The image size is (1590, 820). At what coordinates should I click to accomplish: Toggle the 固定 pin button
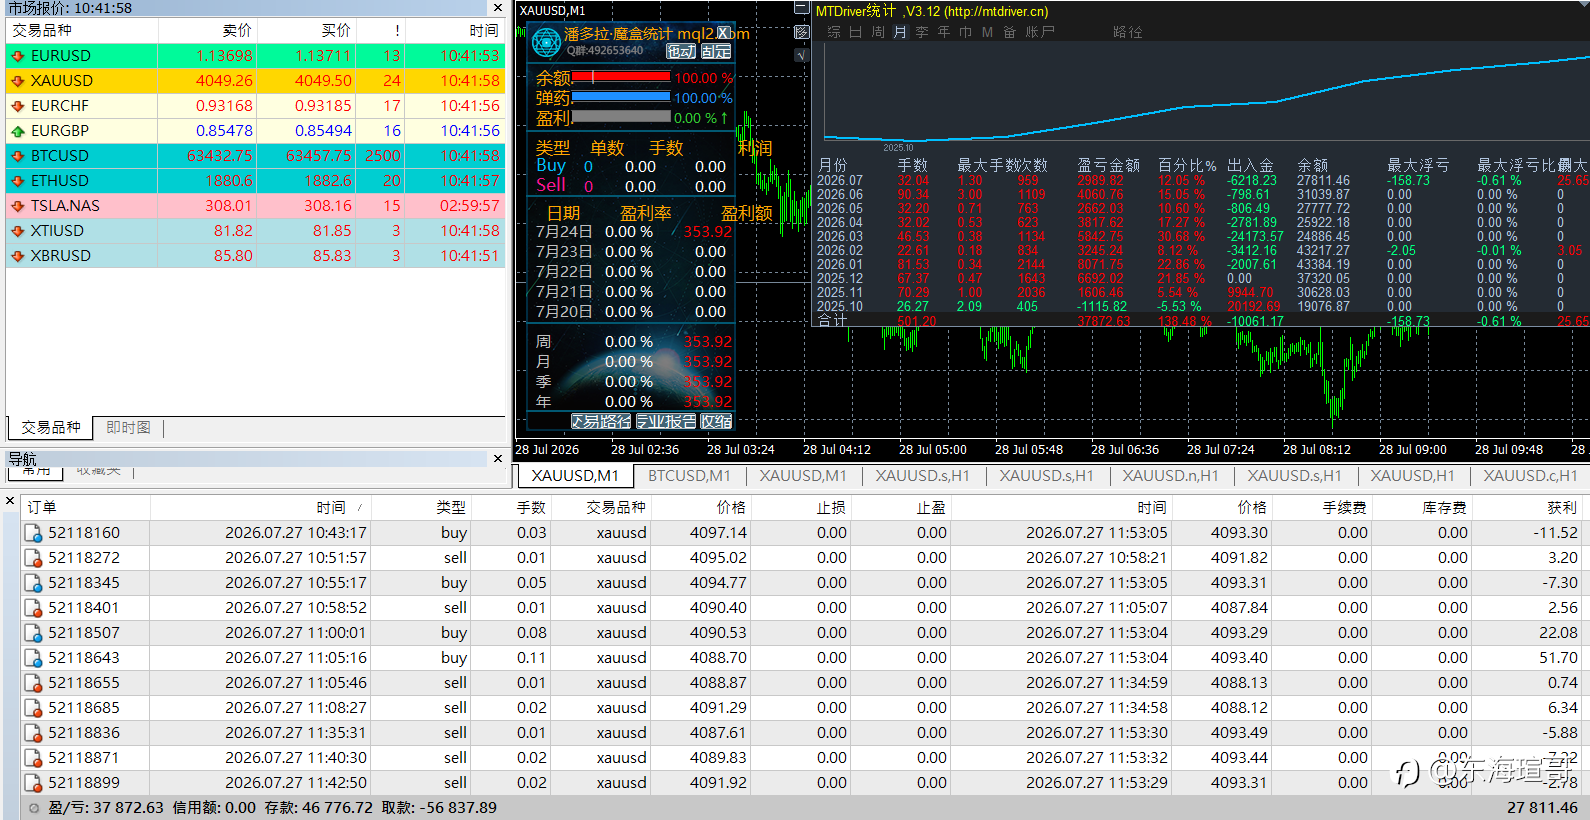(x=716, y=51)
